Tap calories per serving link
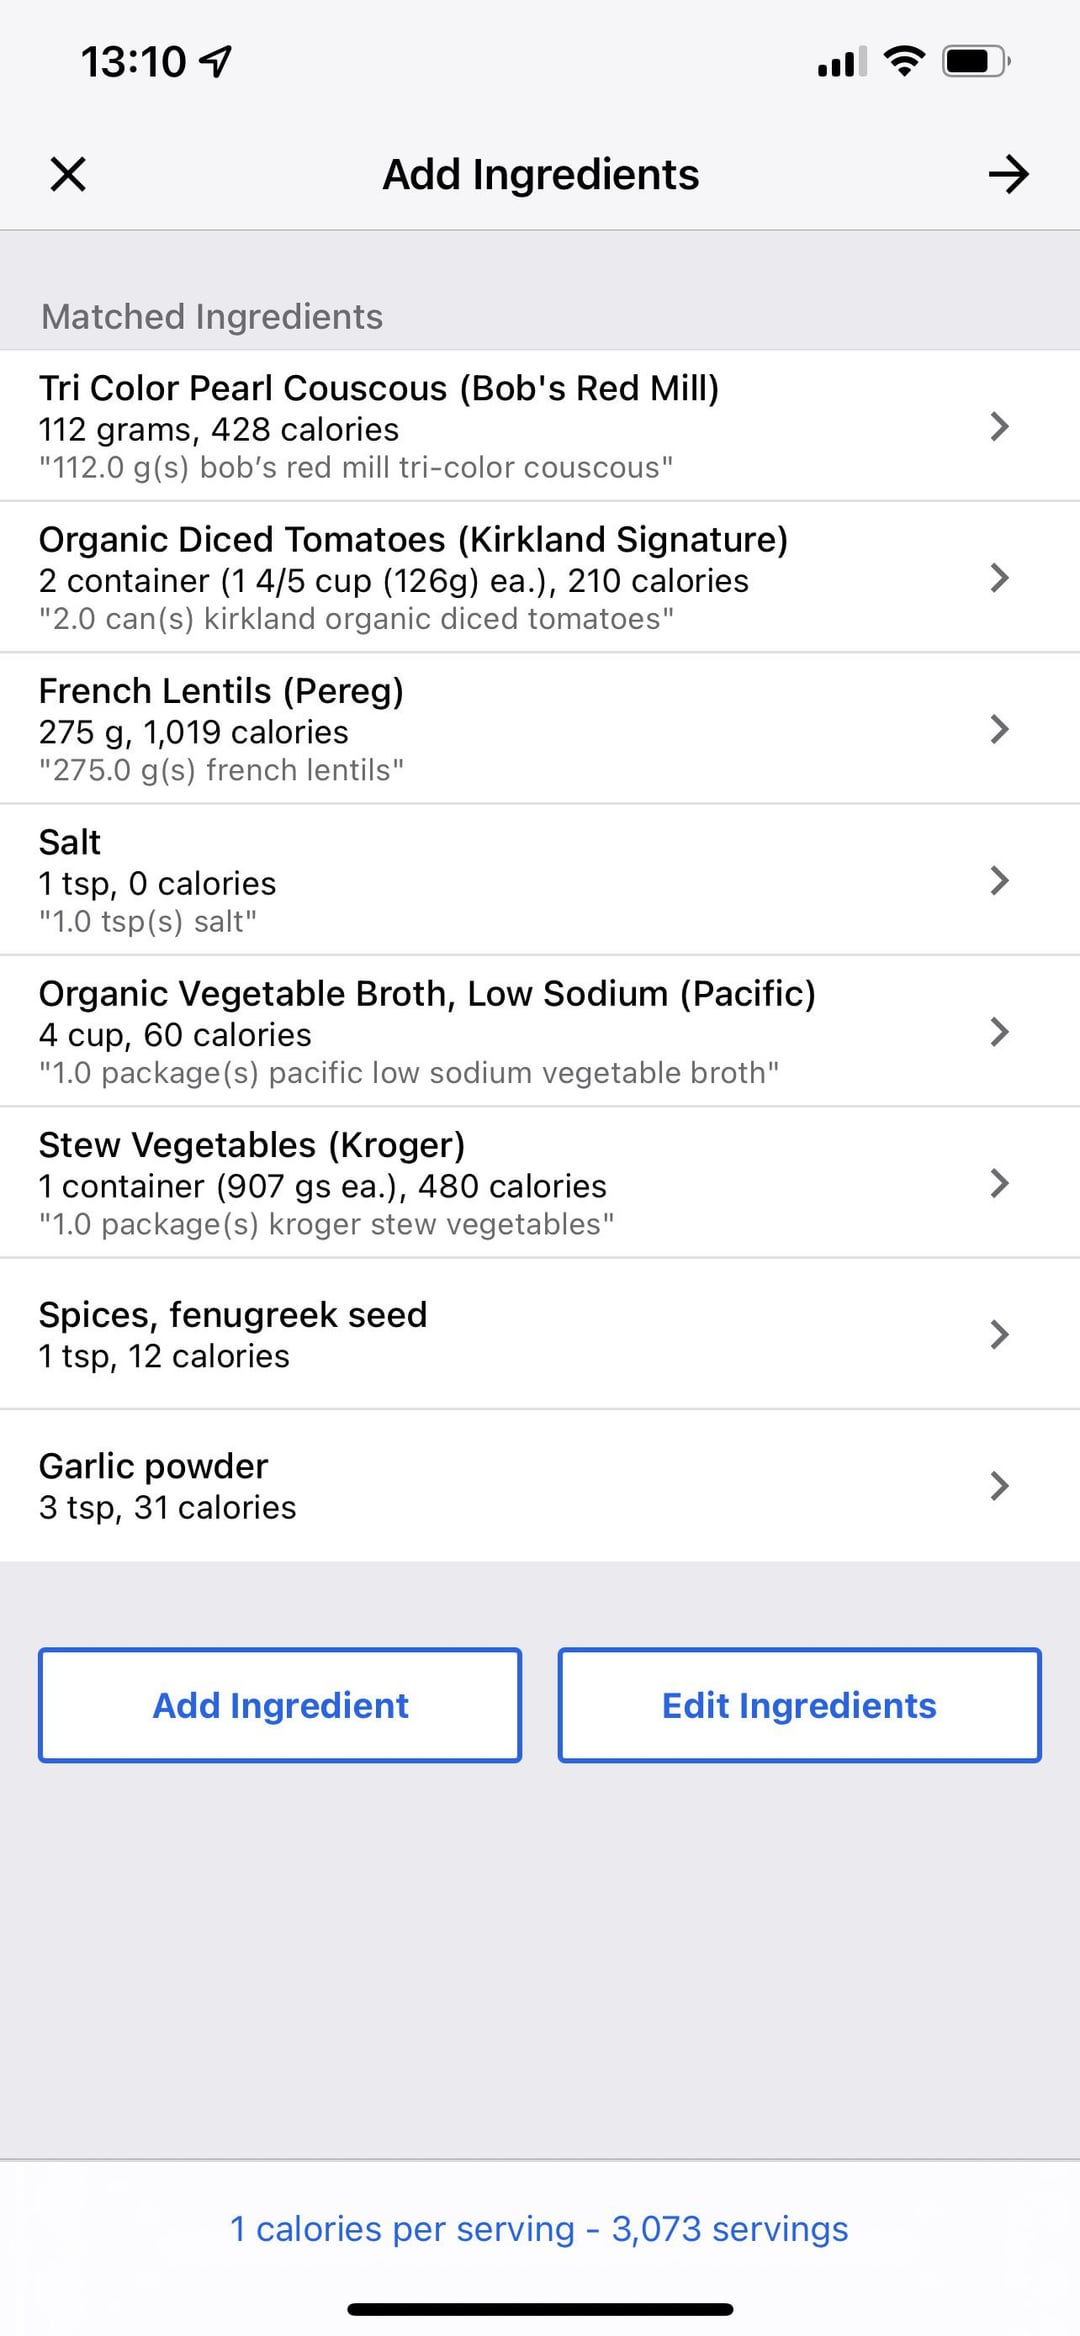This screenshot has width=1080, height=2336. pos(539,2229)
